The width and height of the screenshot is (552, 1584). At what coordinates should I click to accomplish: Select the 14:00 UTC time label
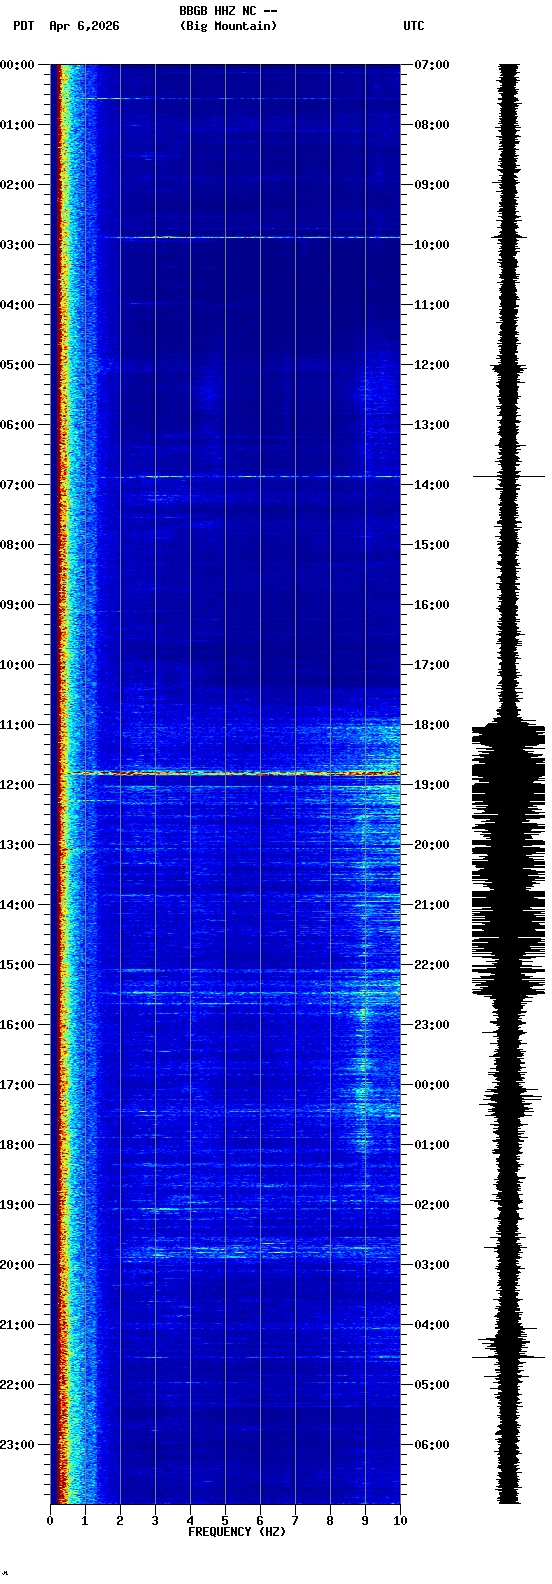(x=432, y=485)
